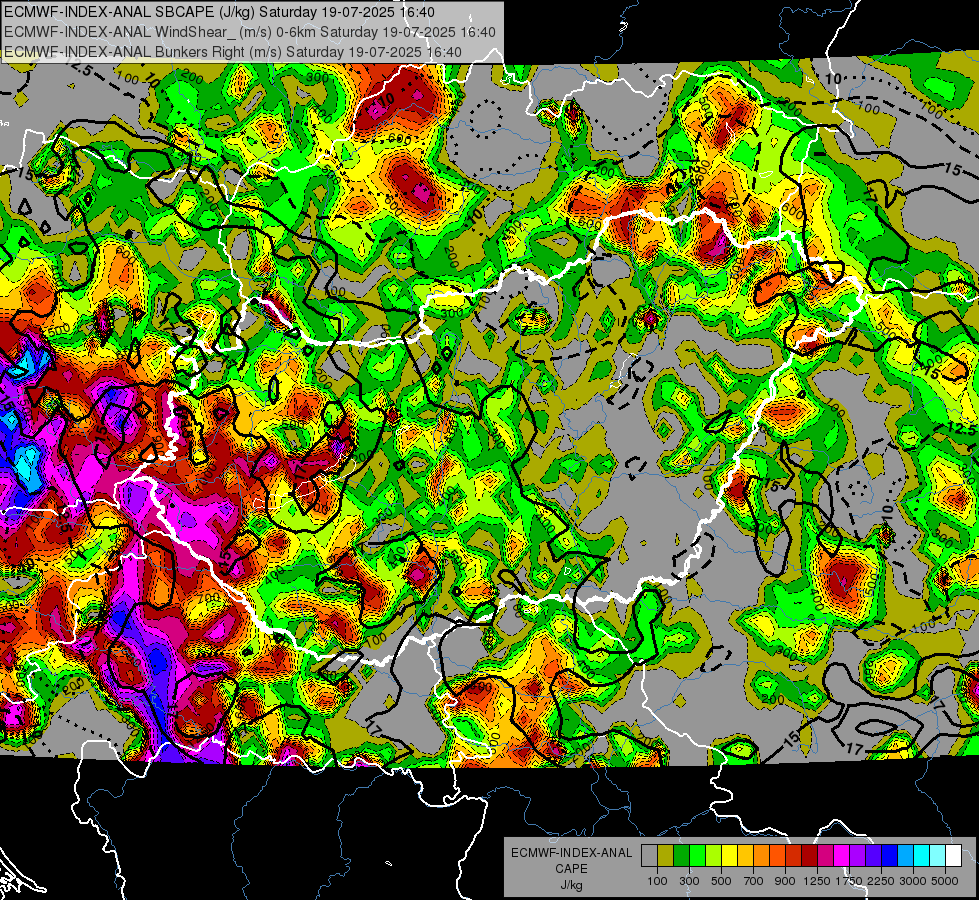979x900 pixels.
Task: Click the legend value 500
Action: pyautogui.click(x=721, y=881)
